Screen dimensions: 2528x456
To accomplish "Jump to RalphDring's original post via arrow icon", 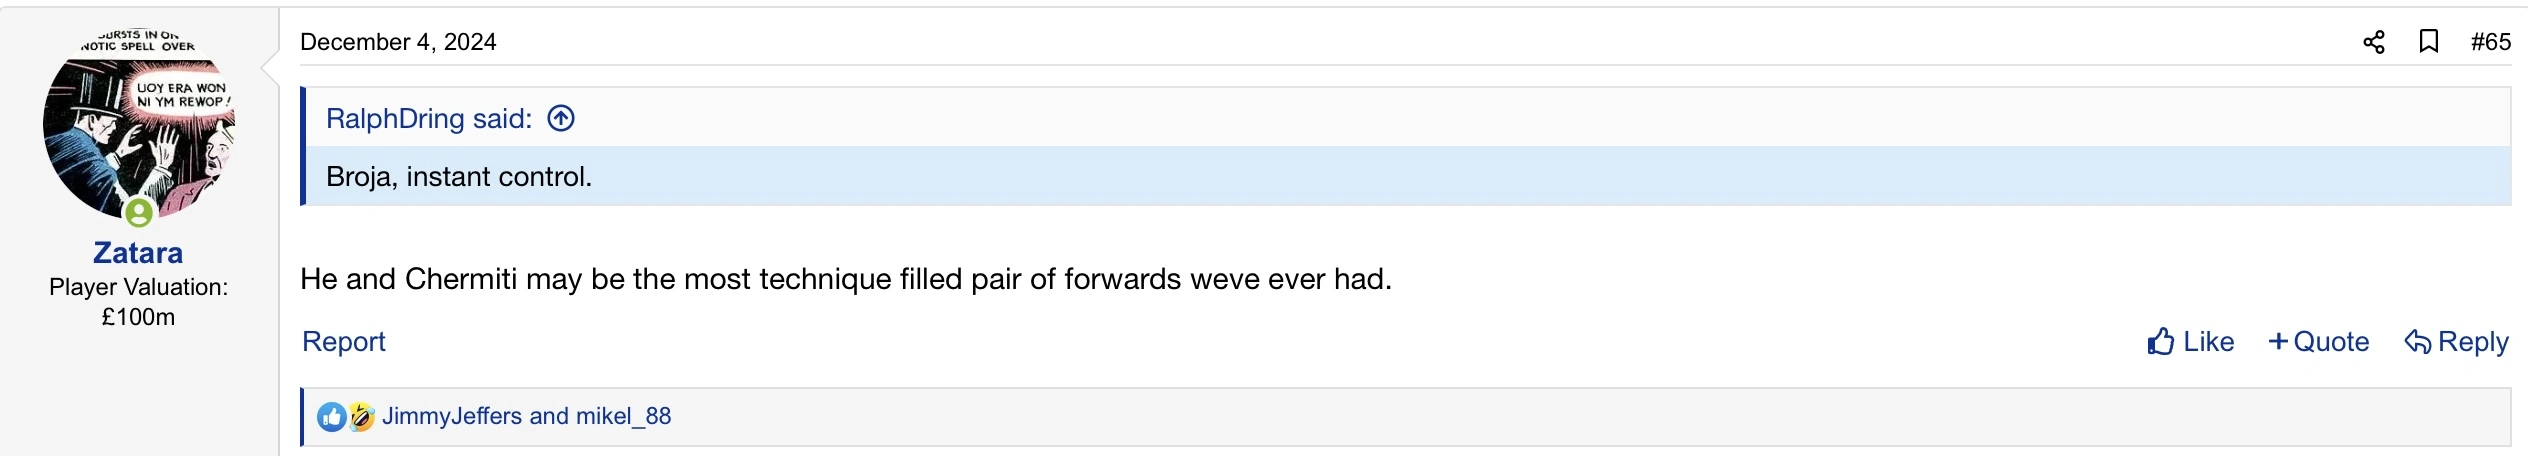I will (x=561, y=119).
